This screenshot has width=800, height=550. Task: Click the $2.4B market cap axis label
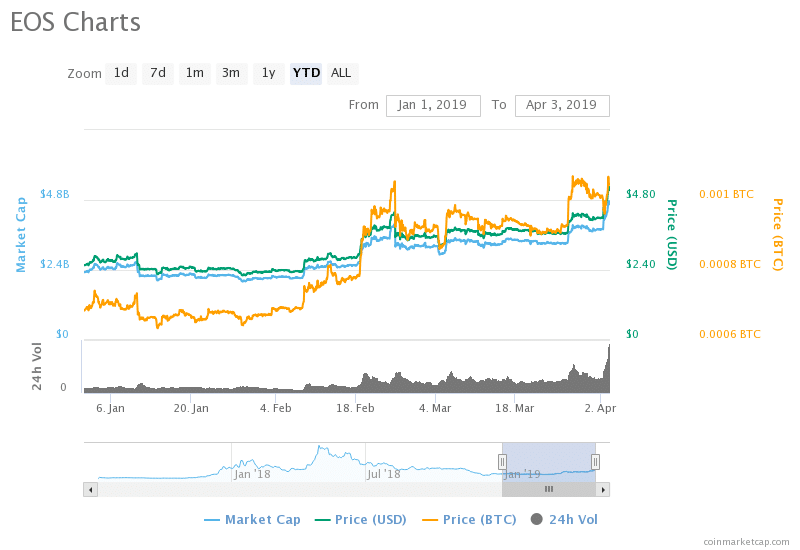[x=55, y=264]
